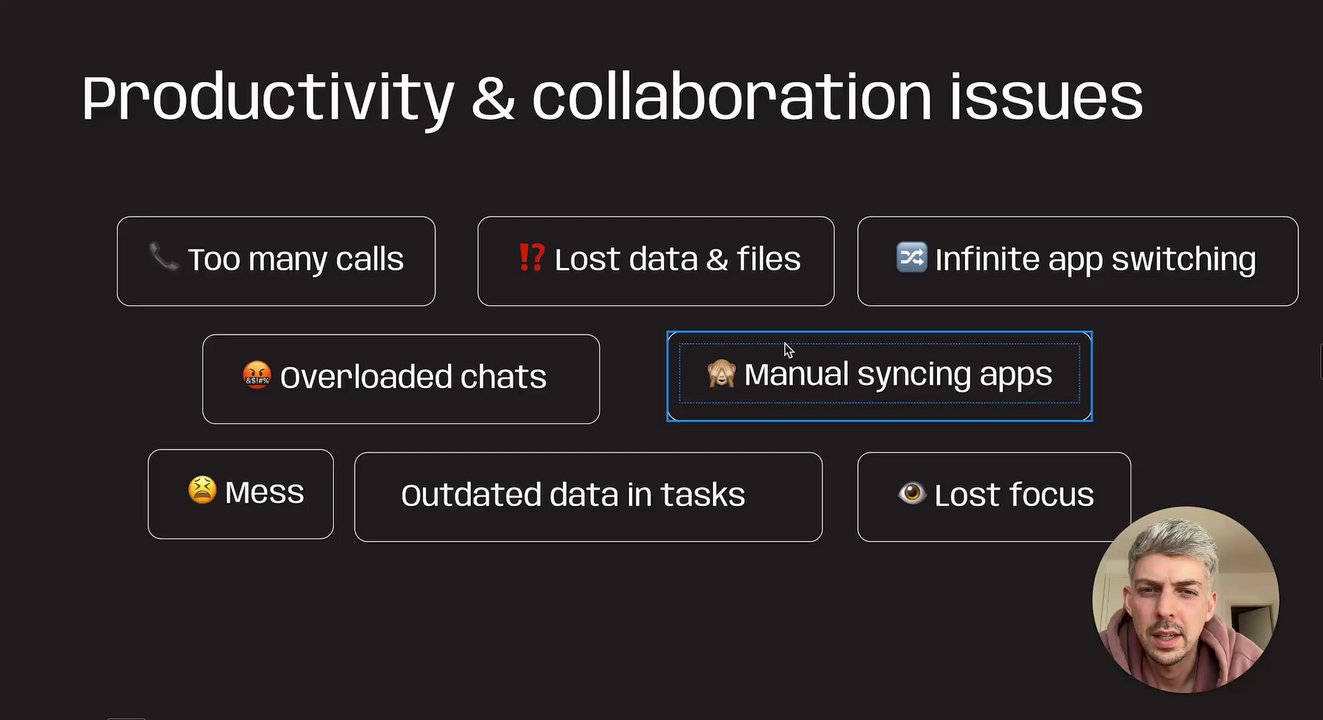Click the angry cursing face emoji

tap(257, 376)
